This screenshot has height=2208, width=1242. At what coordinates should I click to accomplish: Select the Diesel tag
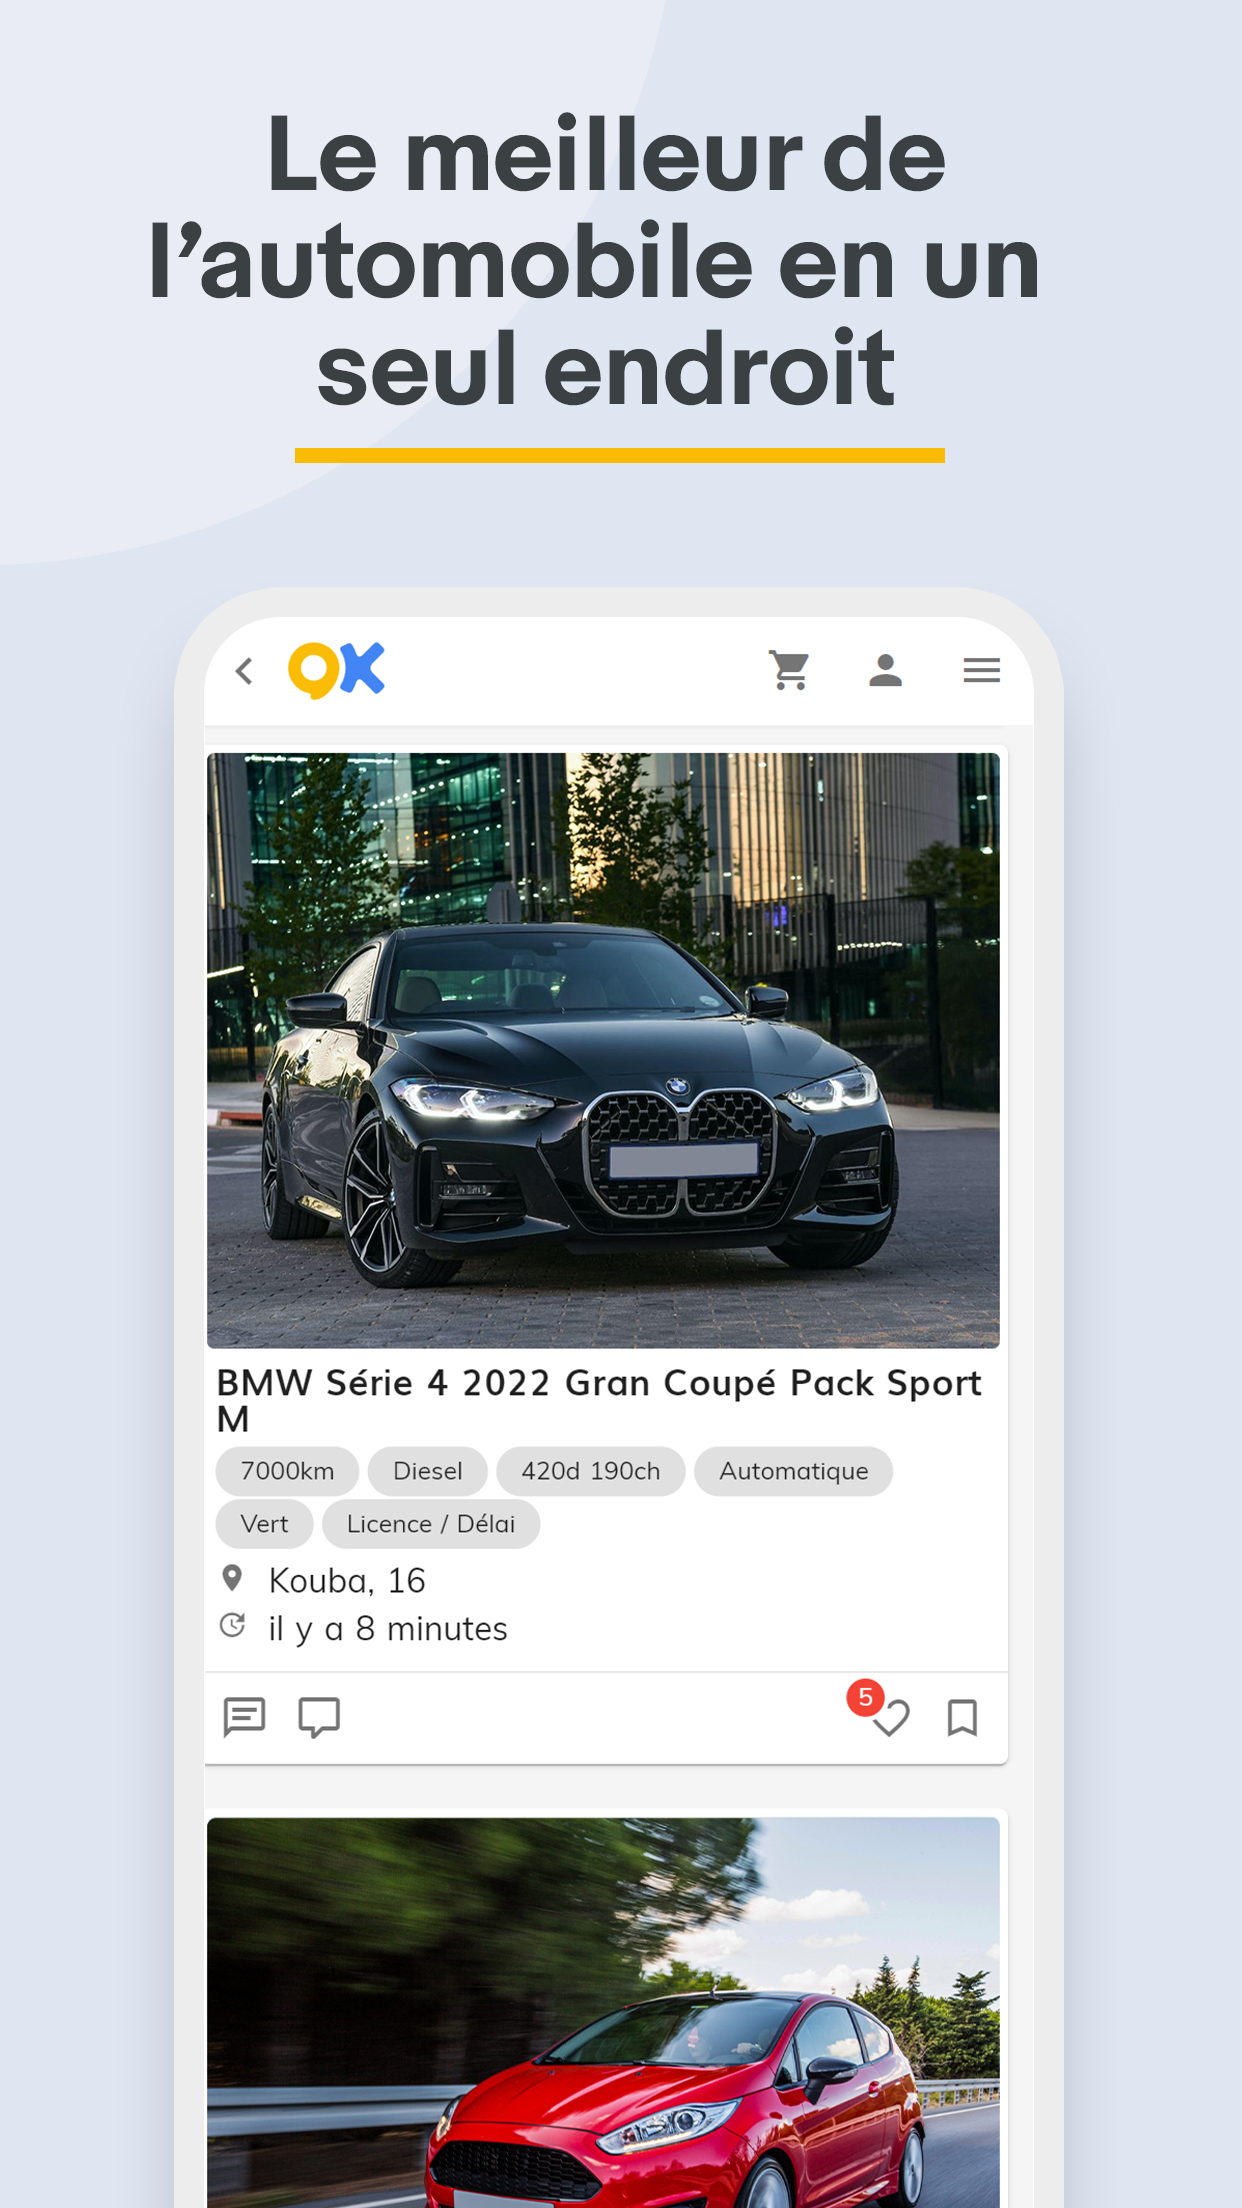427,1471
